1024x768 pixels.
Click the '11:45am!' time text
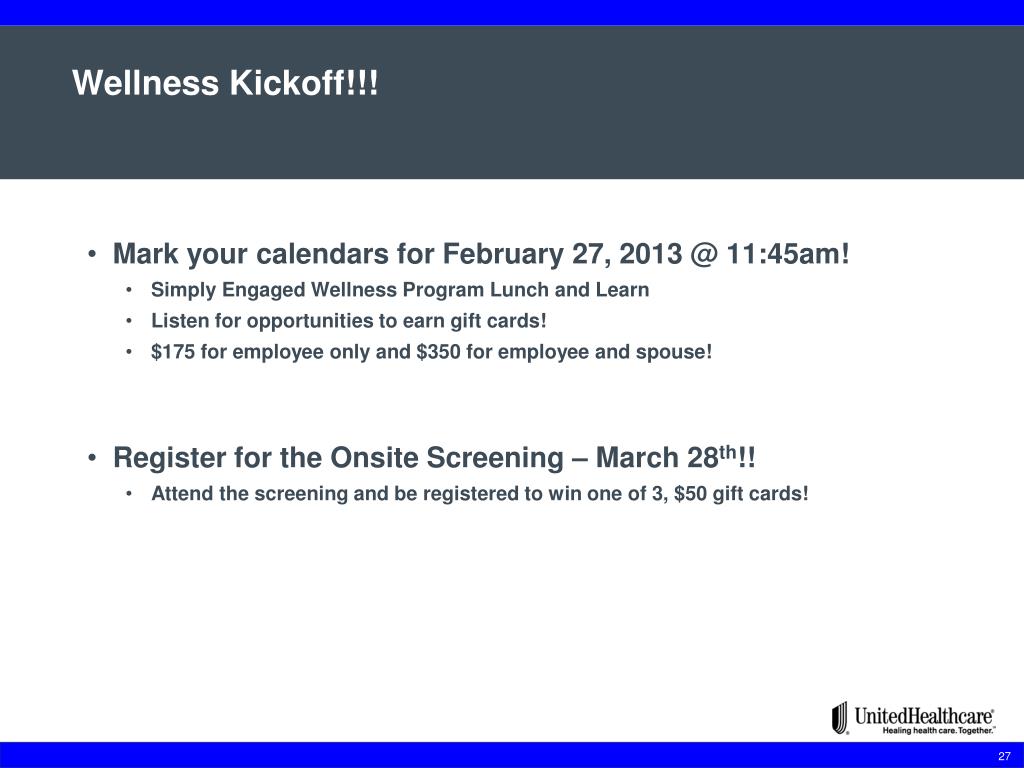click(788, 254)
